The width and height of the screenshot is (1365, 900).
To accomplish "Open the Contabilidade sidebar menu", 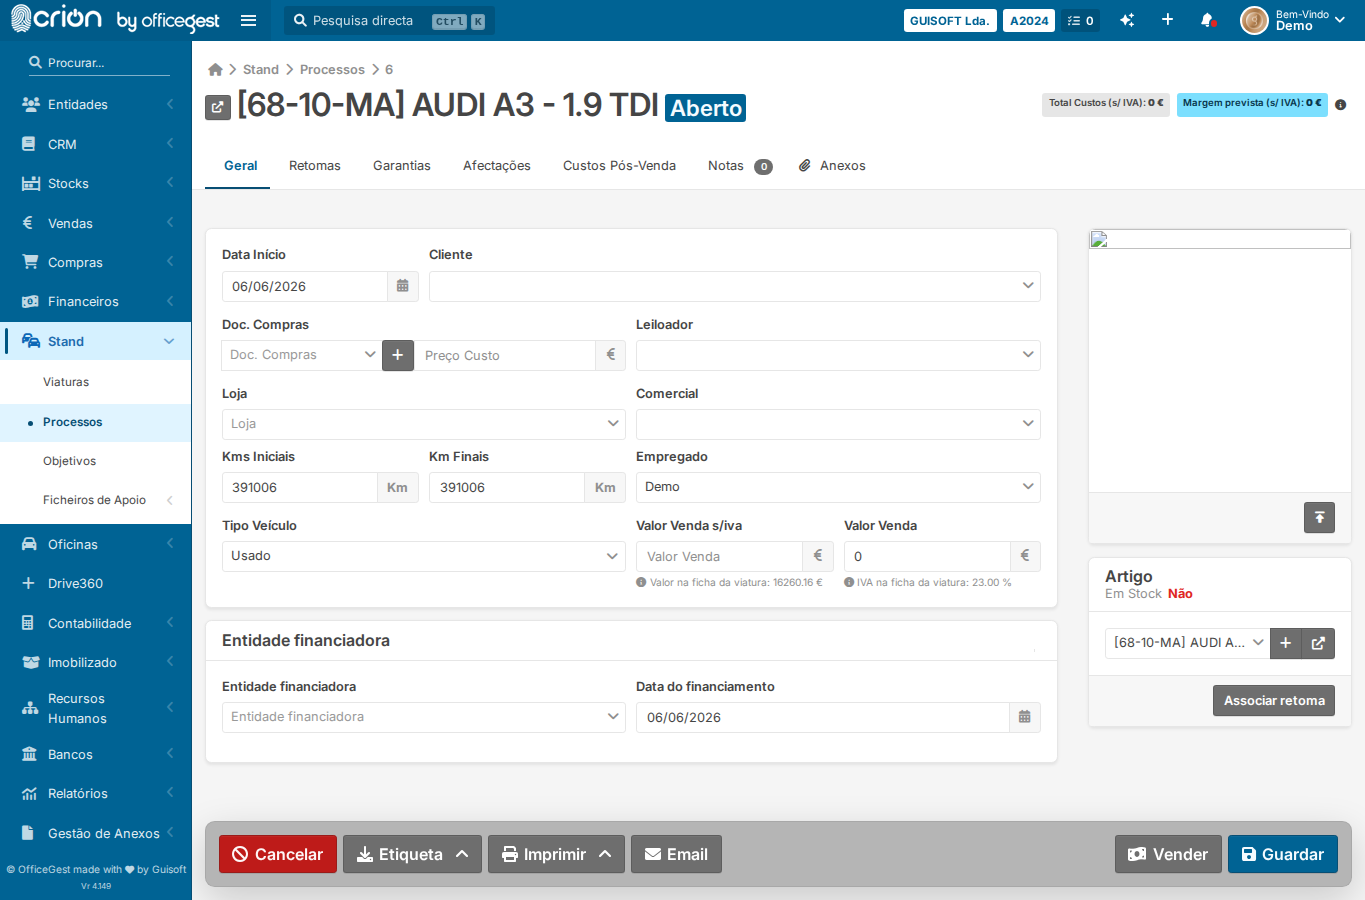I will [x=96, y=623].
